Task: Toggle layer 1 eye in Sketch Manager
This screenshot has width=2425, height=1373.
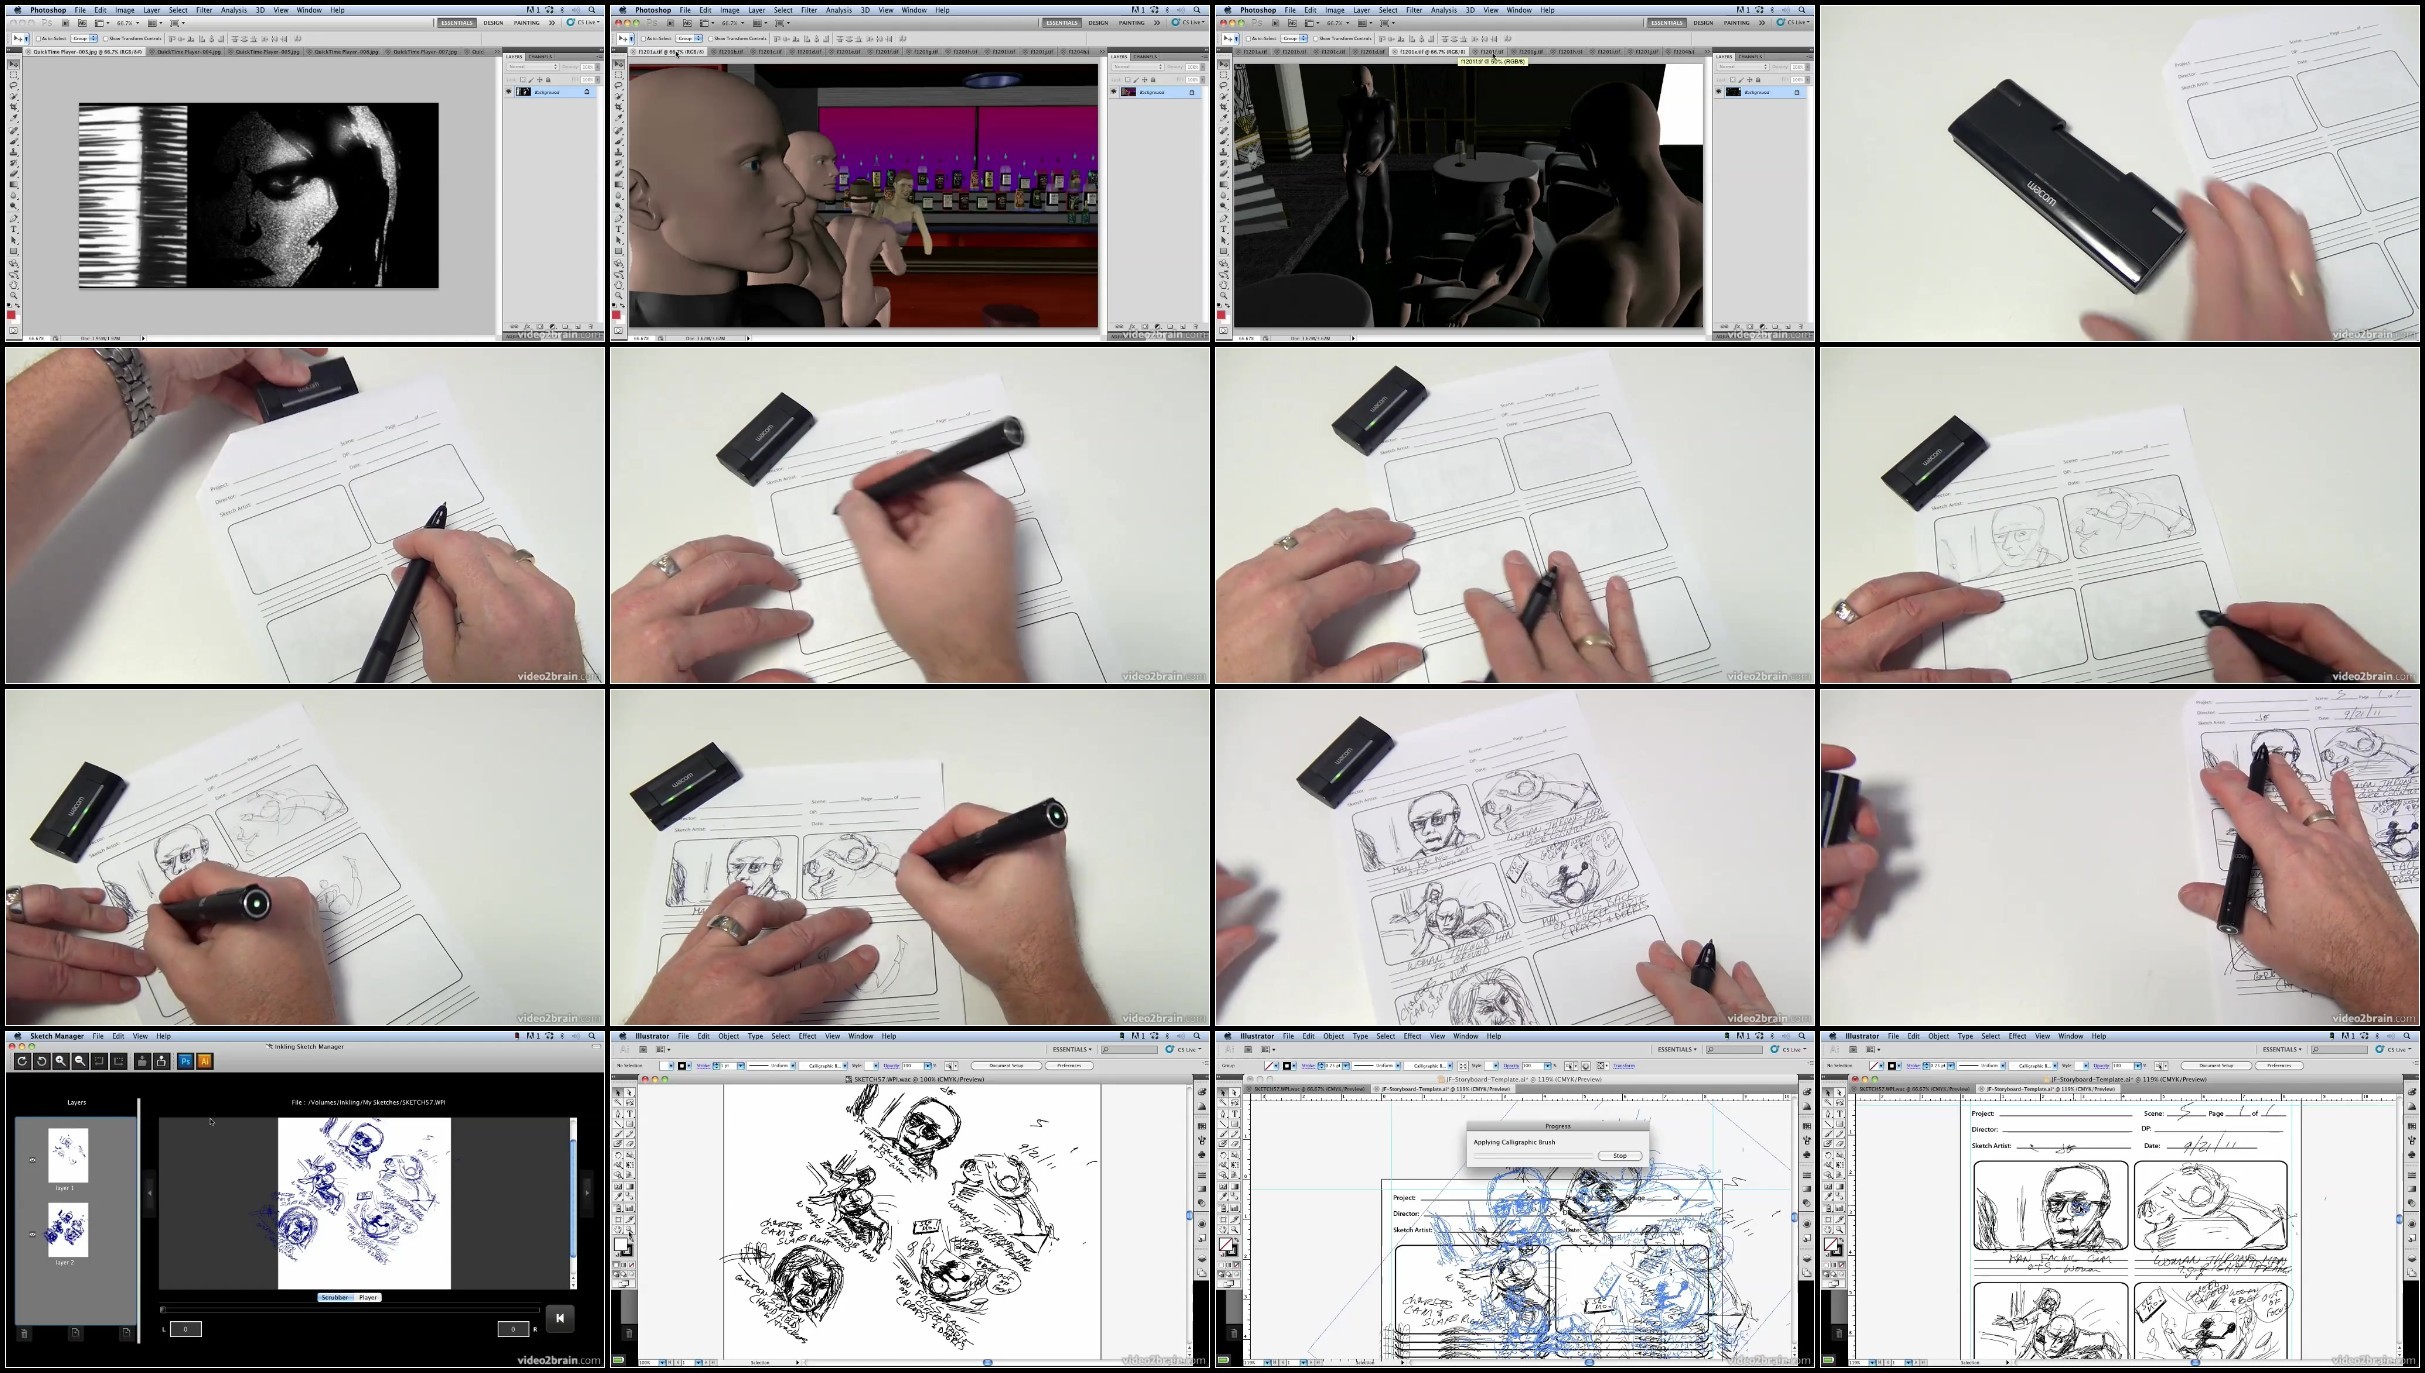Action: (32, 1160)
